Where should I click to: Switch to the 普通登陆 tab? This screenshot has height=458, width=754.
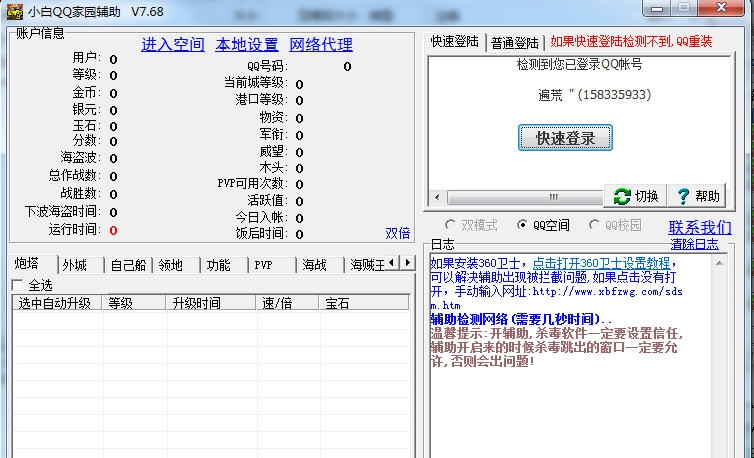click(515, 43)
